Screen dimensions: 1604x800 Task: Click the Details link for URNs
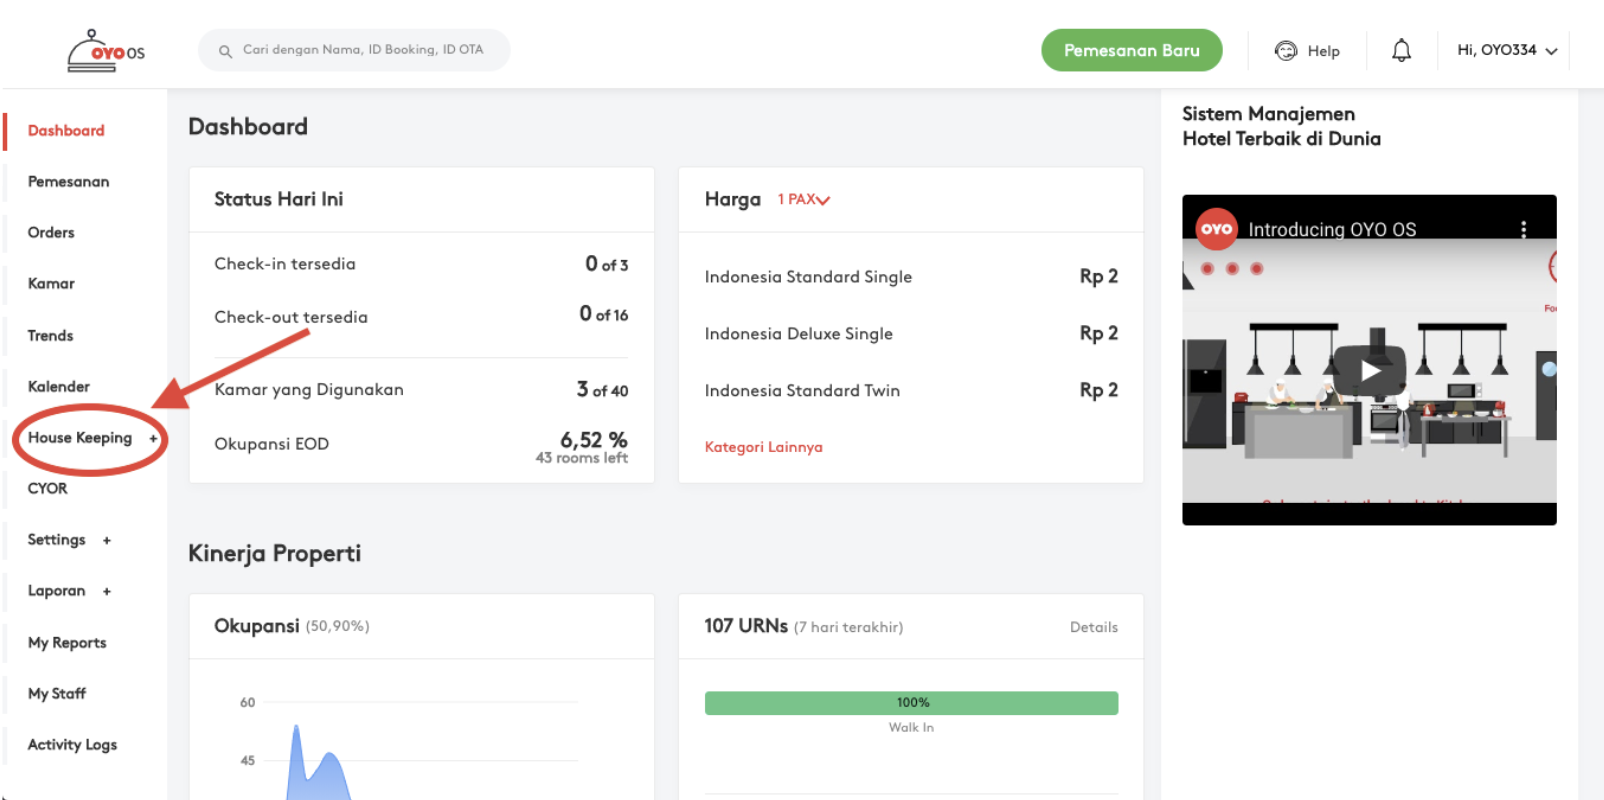tap(1094, 627)
